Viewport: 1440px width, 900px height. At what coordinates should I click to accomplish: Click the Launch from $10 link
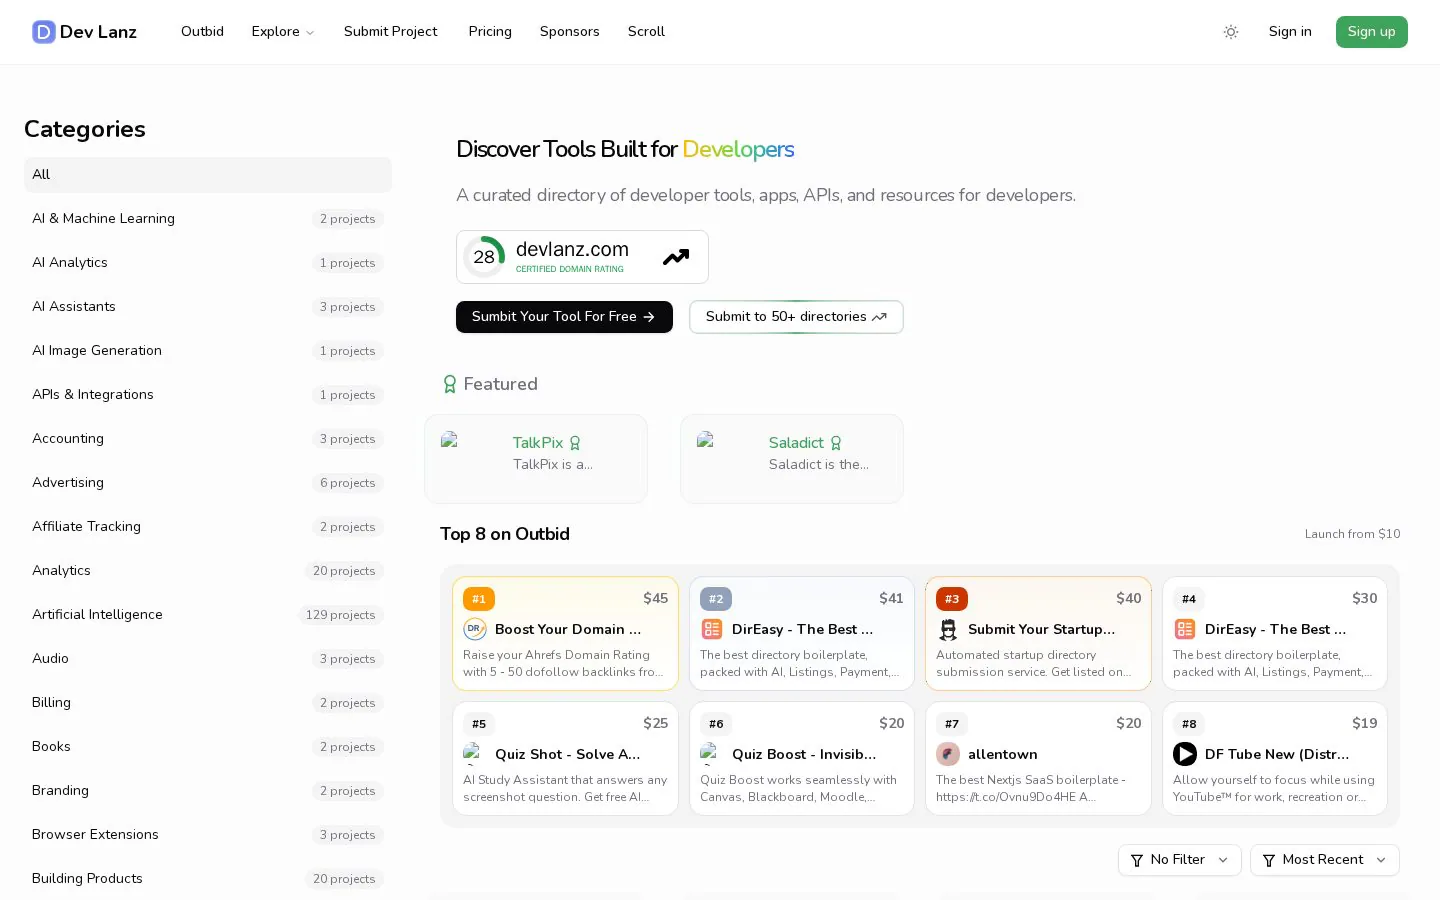point(1352,534)
